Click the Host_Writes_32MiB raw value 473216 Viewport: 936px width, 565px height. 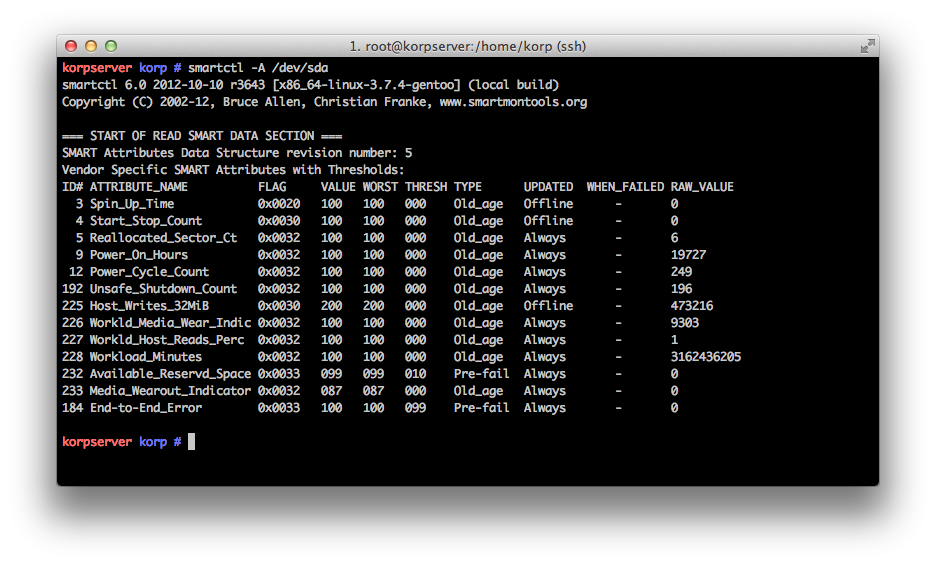point(692,306)
